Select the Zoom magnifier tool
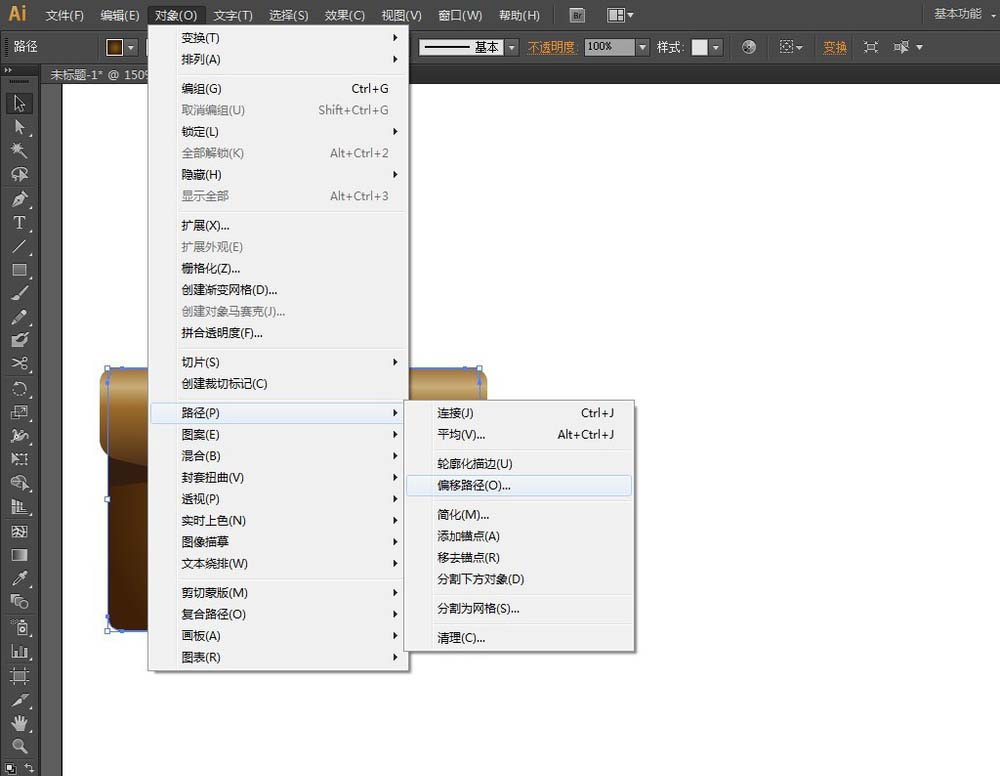Screen dimensions: 1000x776 (19, 746)
